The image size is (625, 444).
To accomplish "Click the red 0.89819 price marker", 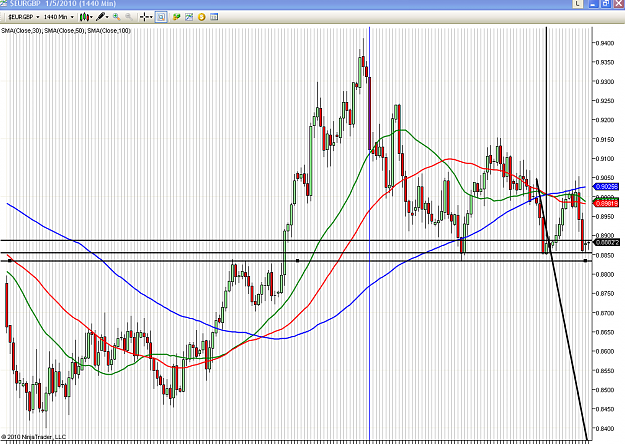I will pos(606,204).
